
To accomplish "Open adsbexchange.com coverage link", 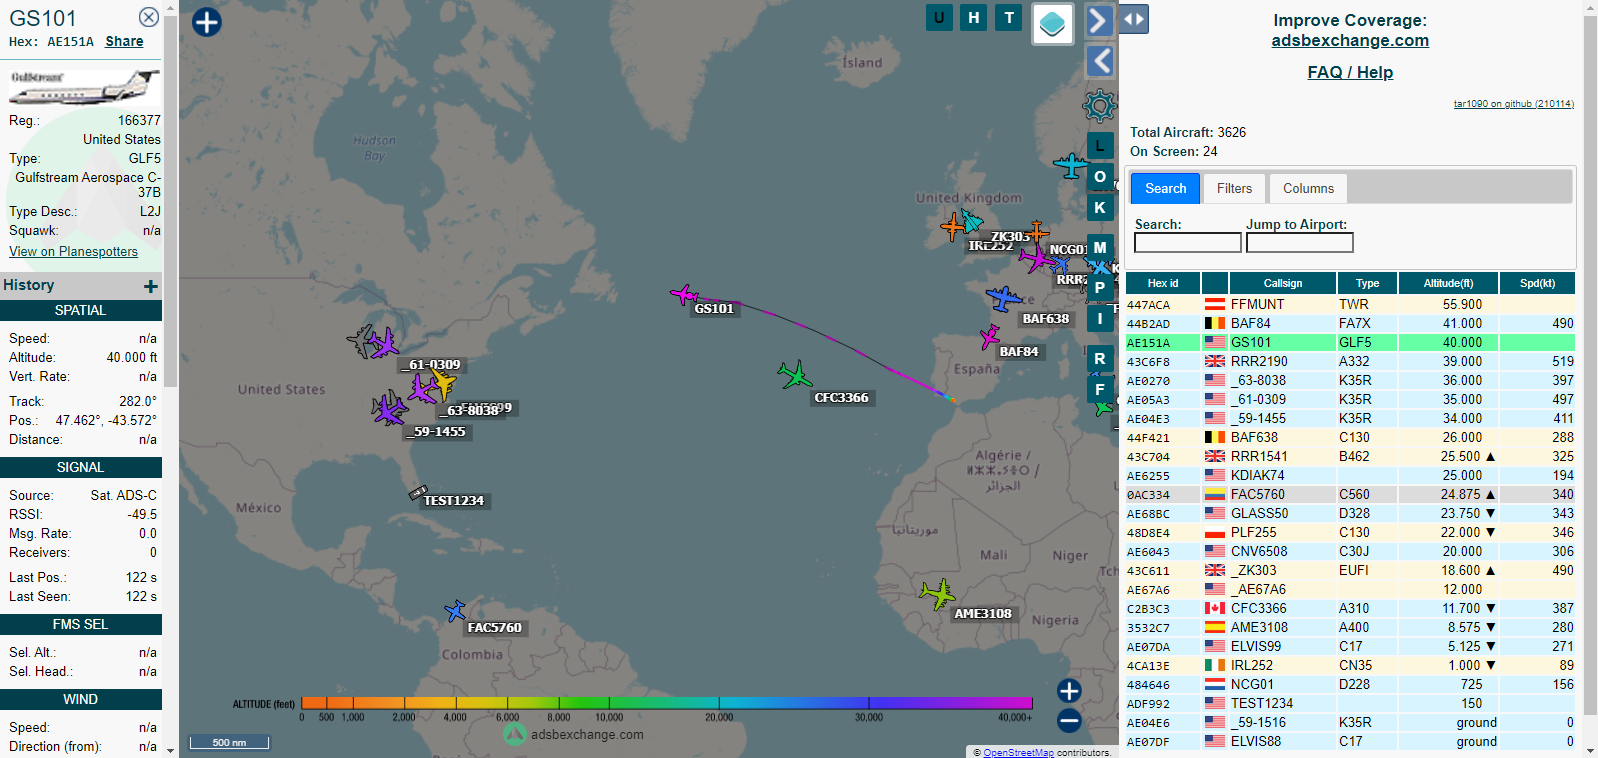I will tap(1350, 40).
